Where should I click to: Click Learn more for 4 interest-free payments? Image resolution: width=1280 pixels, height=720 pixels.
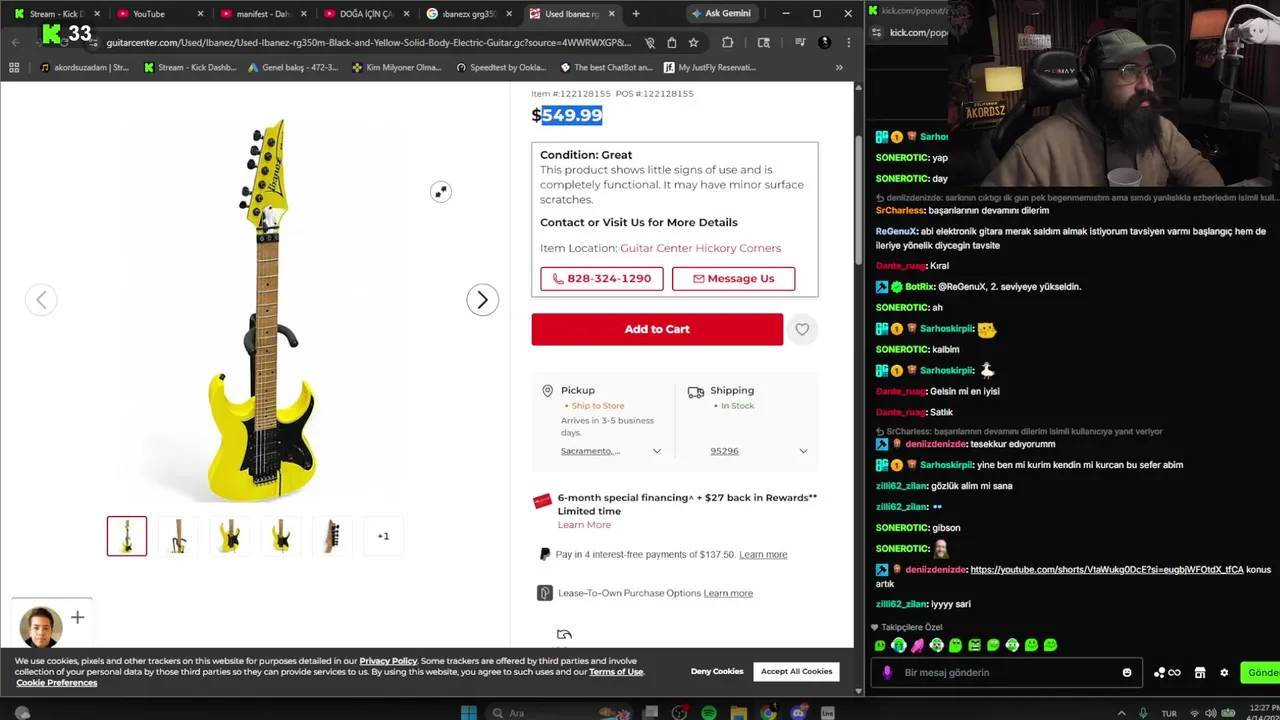pyautogui.click(x=763, y=555)
